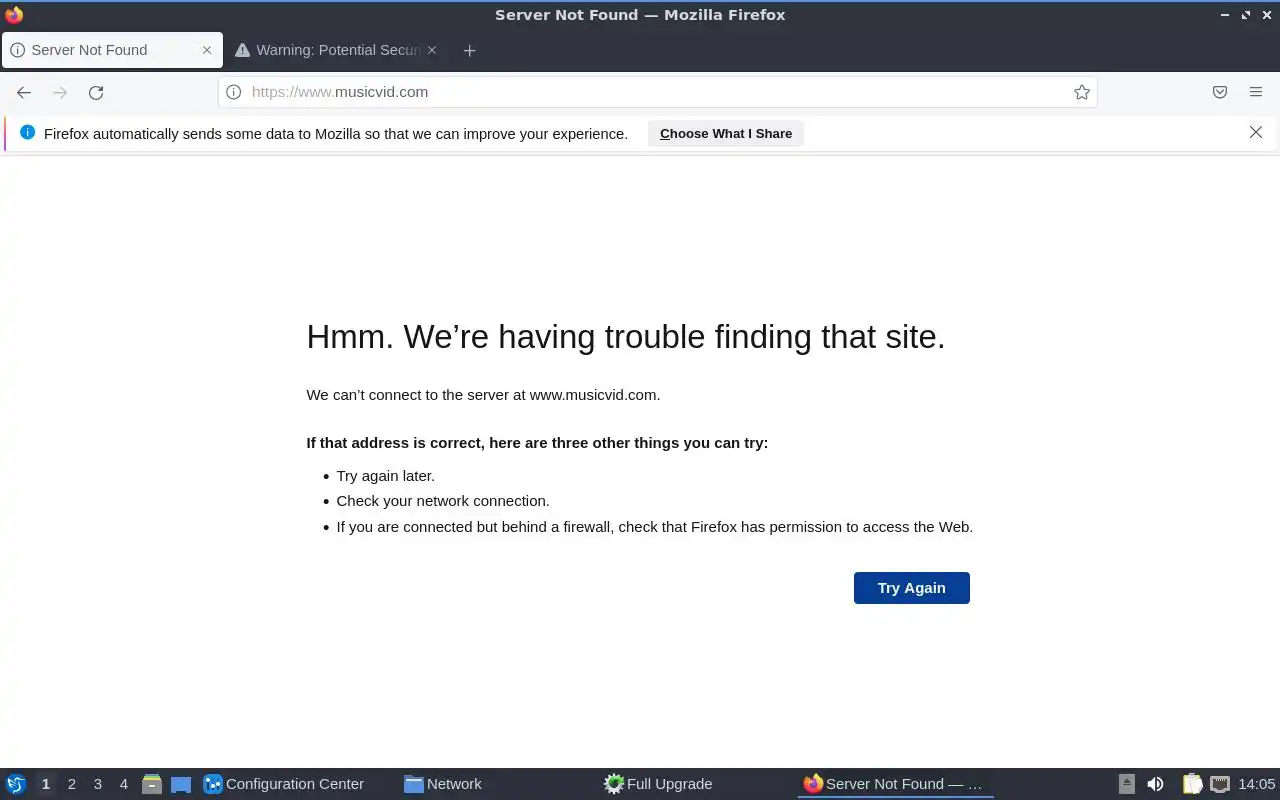Click the Try Again button
The width and height of the screenshot is (1280, 800).
point(911,588)
